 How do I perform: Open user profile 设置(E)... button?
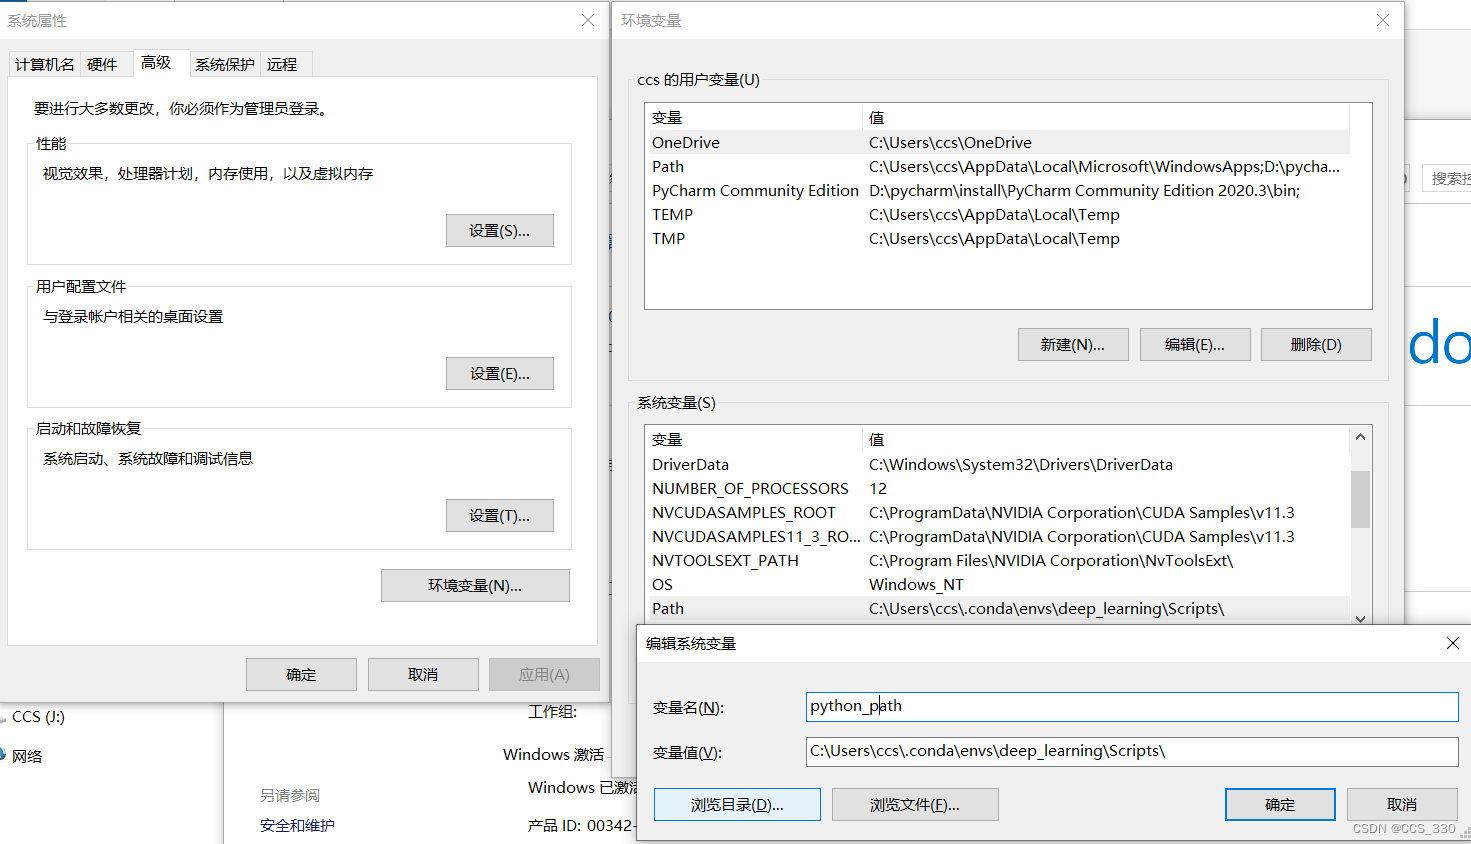[x=500, y=374]
